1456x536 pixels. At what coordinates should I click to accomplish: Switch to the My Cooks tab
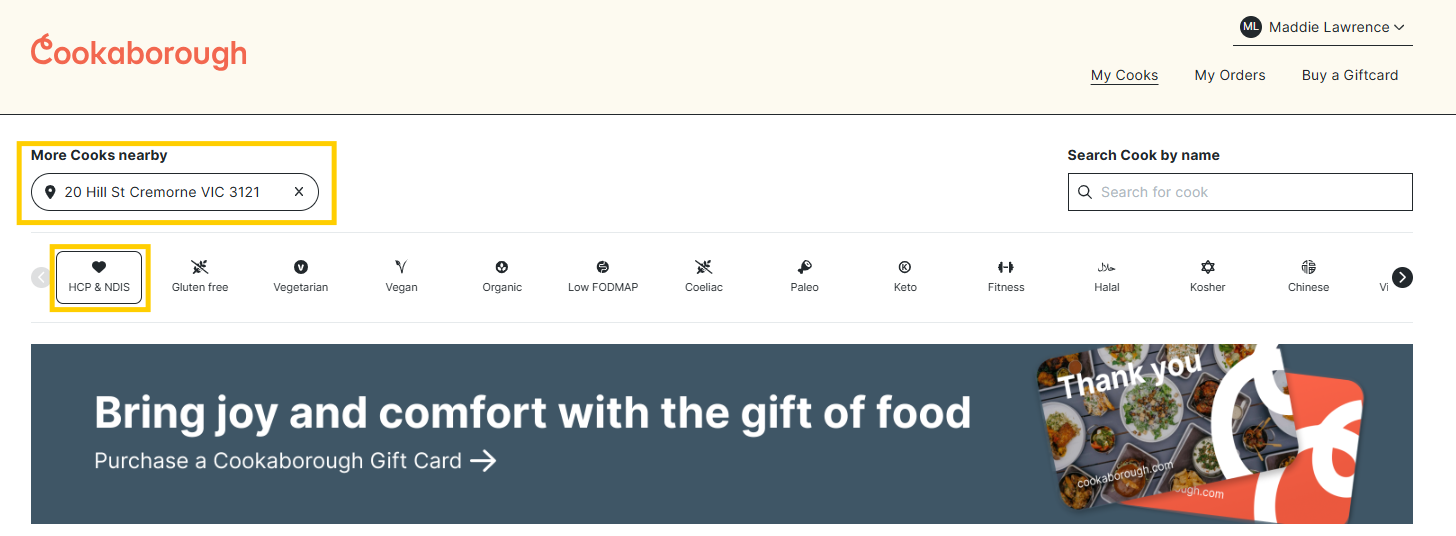click(1124, 75)
